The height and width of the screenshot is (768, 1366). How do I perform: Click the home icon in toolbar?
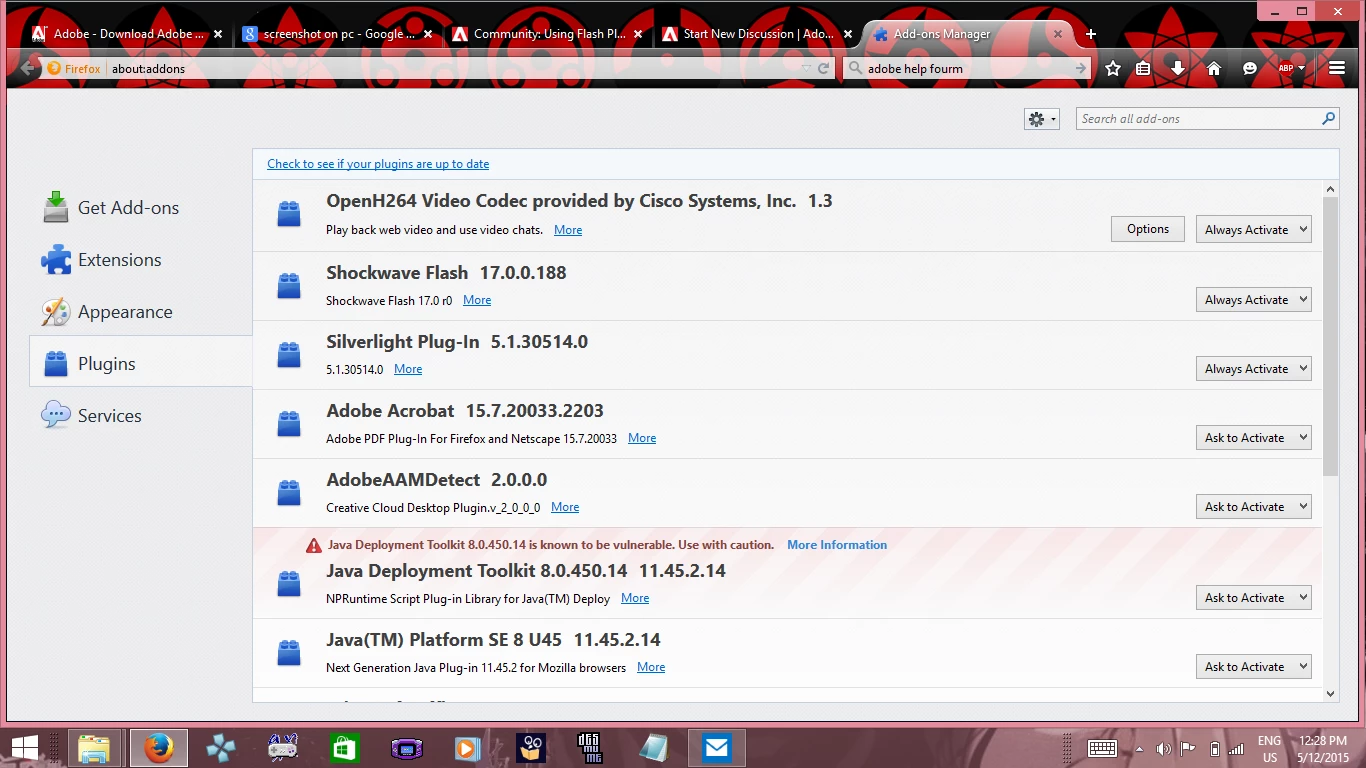pos(1214,69)
